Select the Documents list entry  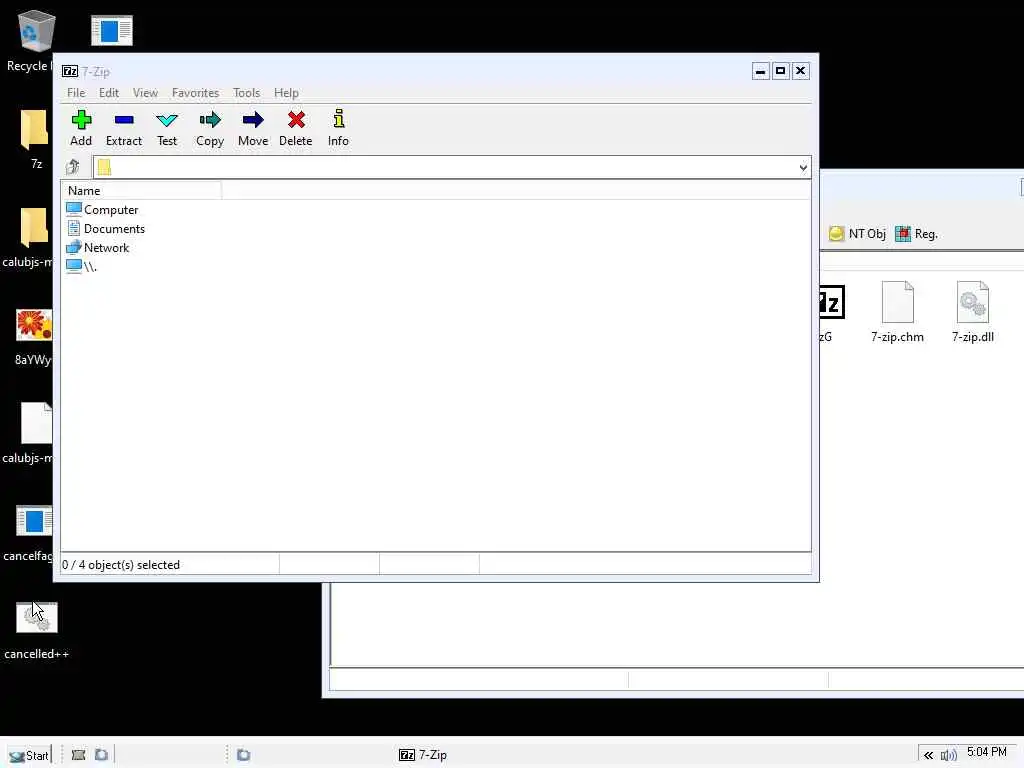[106, 229]
